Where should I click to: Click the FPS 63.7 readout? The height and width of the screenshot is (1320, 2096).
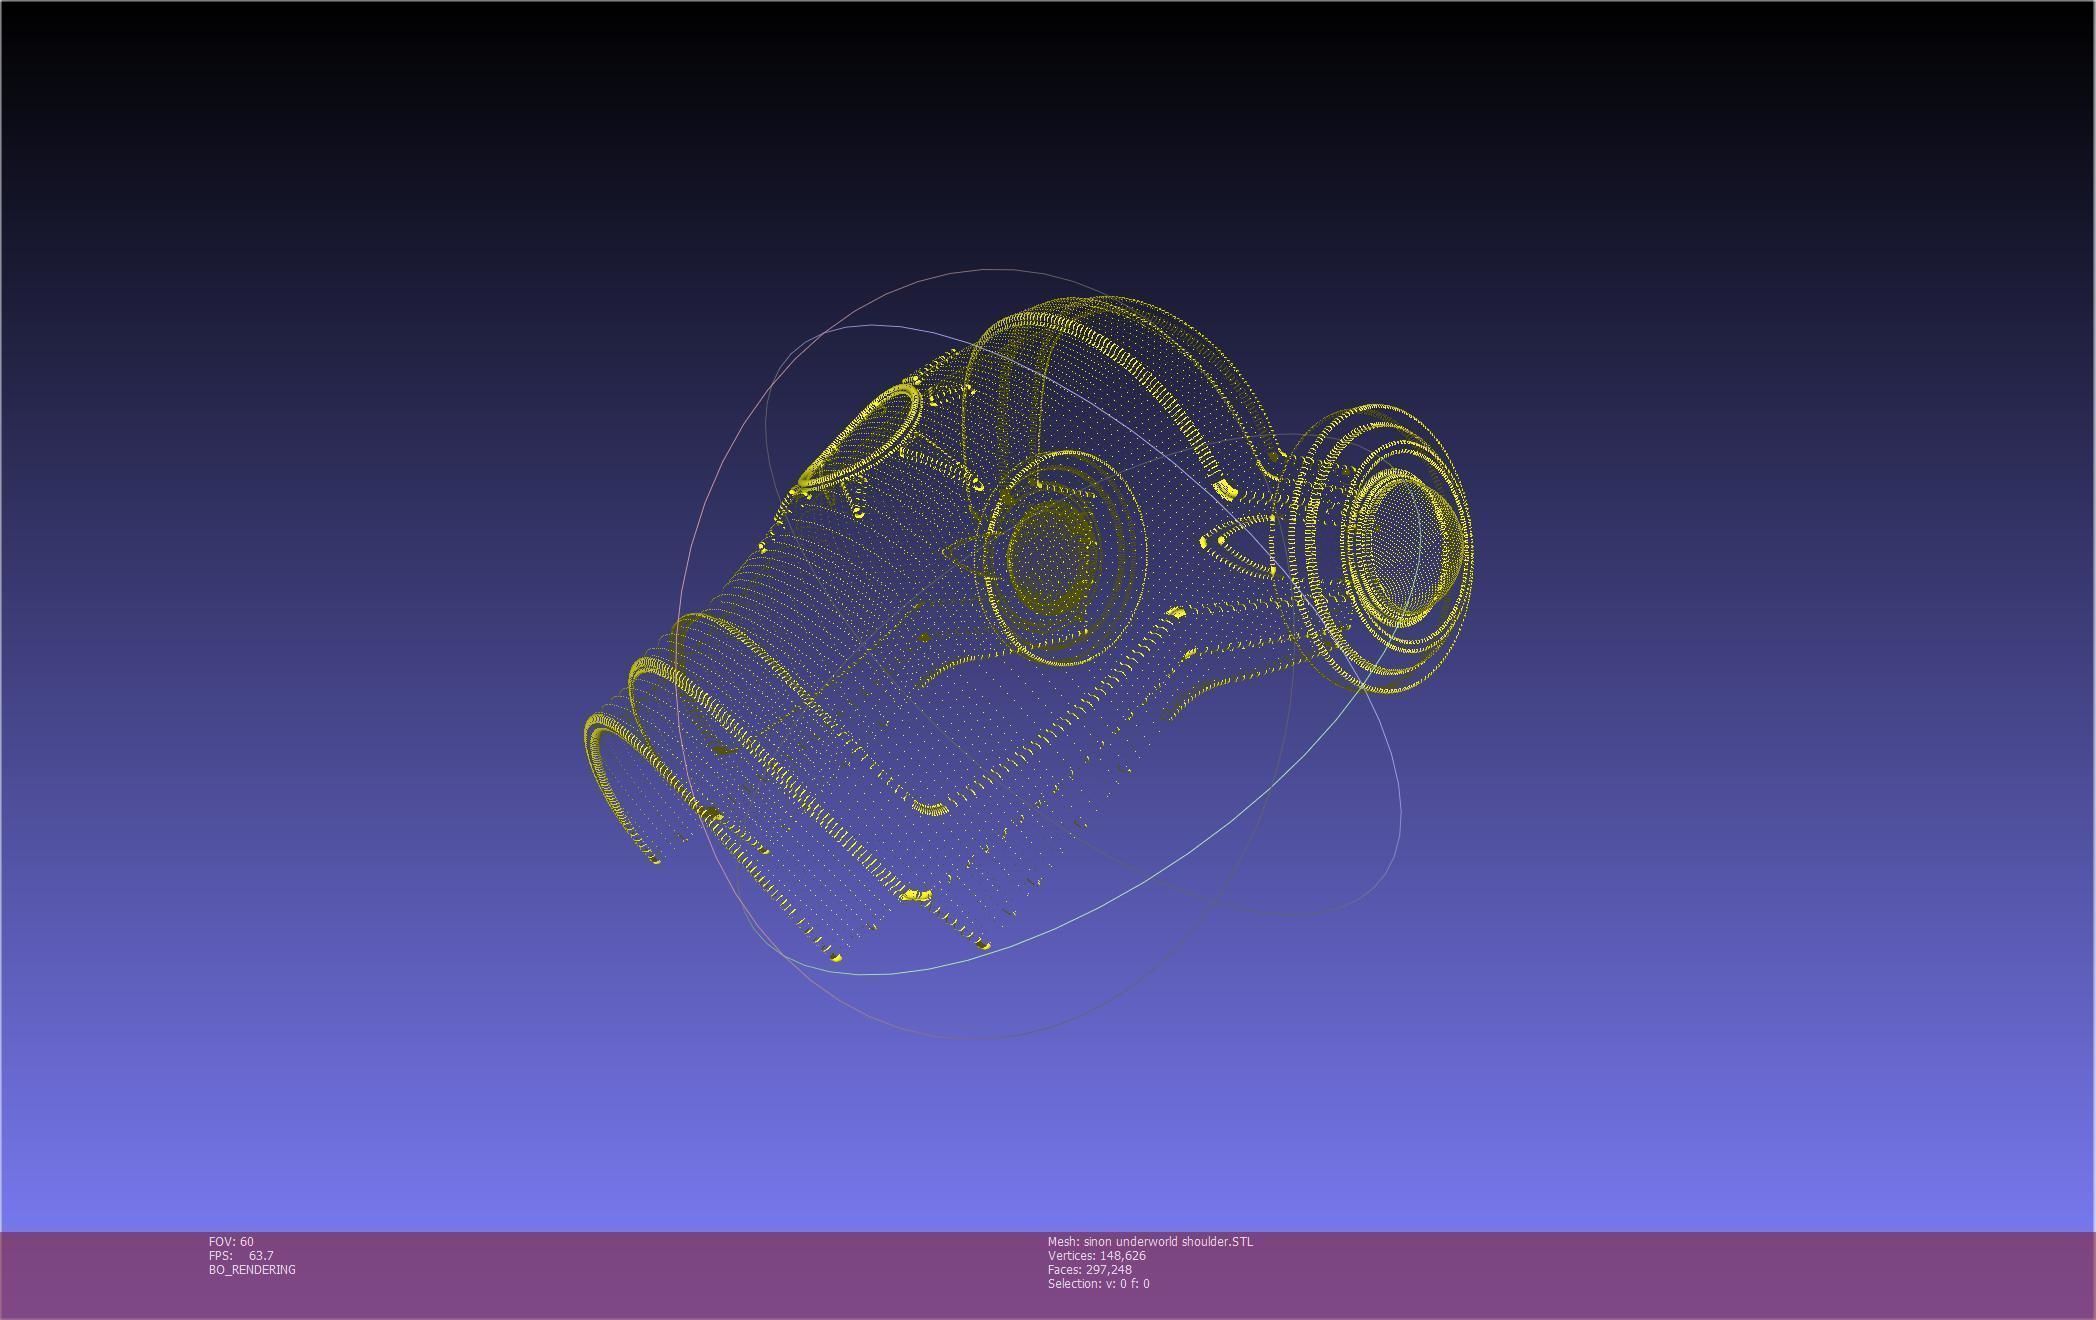click(241, 1255)
